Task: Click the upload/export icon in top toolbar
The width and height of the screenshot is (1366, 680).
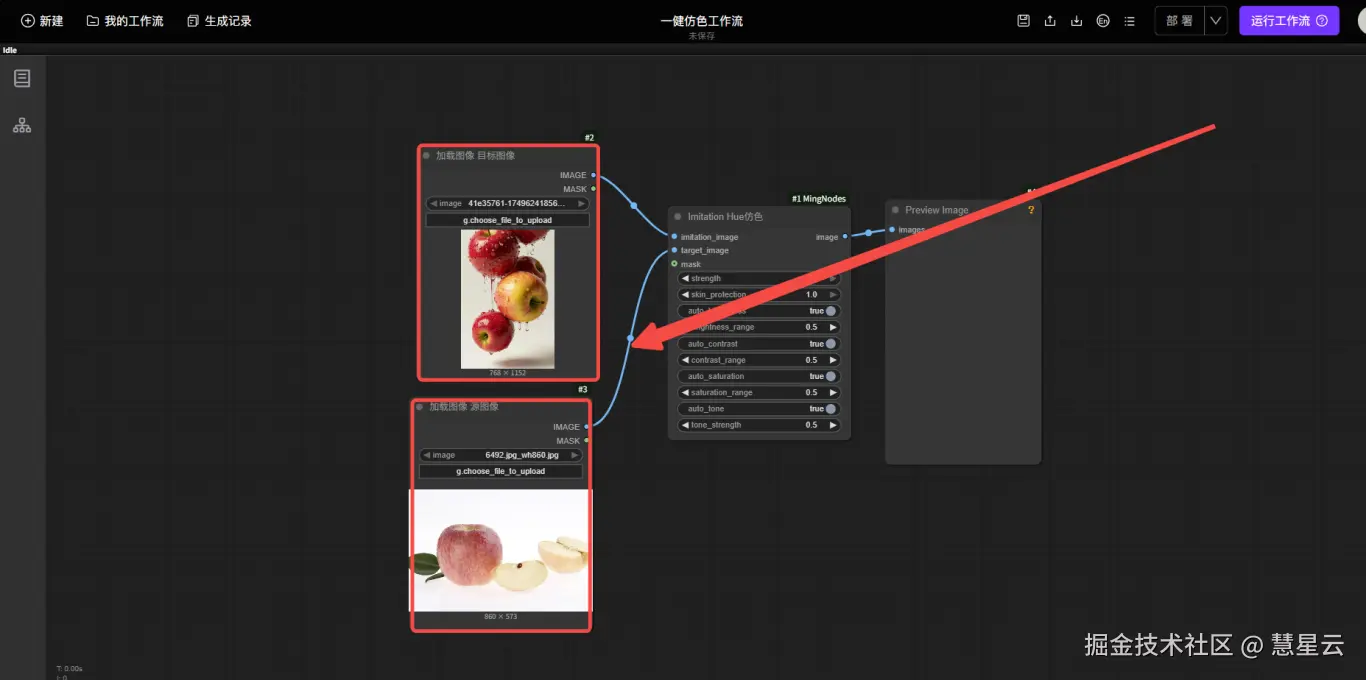Action: 1050,21
